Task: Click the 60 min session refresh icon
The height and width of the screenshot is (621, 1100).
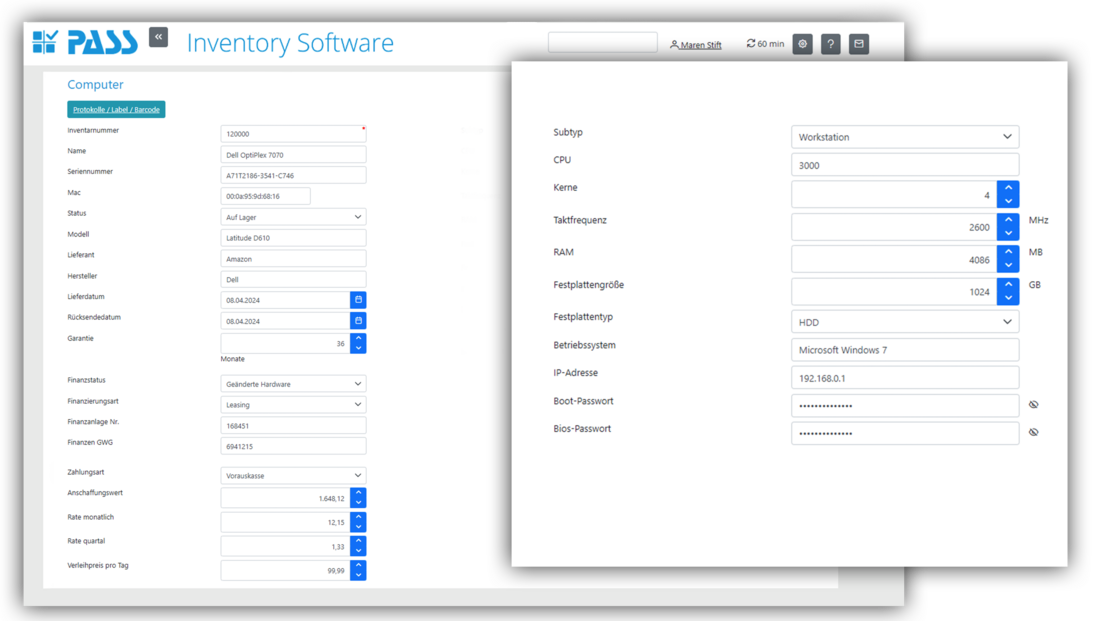Action: 750,43
